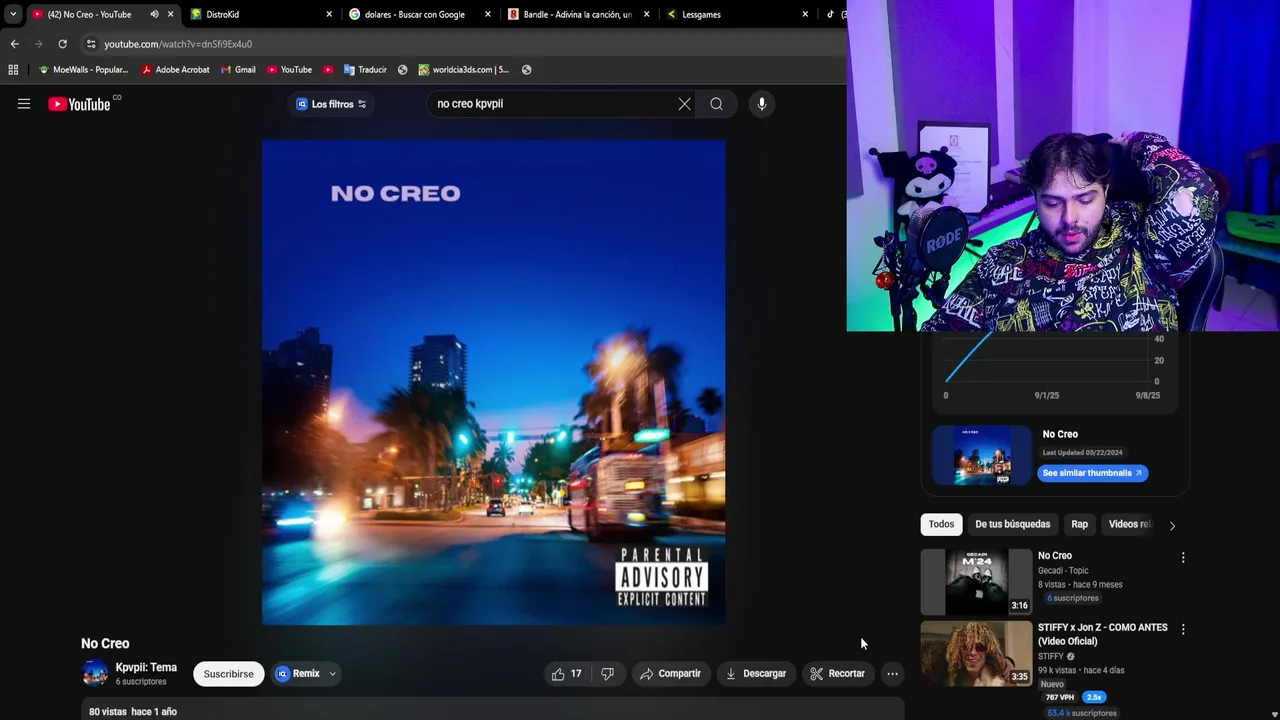
Task: Clear the search box with the X
Action: (x=684, y=104)
